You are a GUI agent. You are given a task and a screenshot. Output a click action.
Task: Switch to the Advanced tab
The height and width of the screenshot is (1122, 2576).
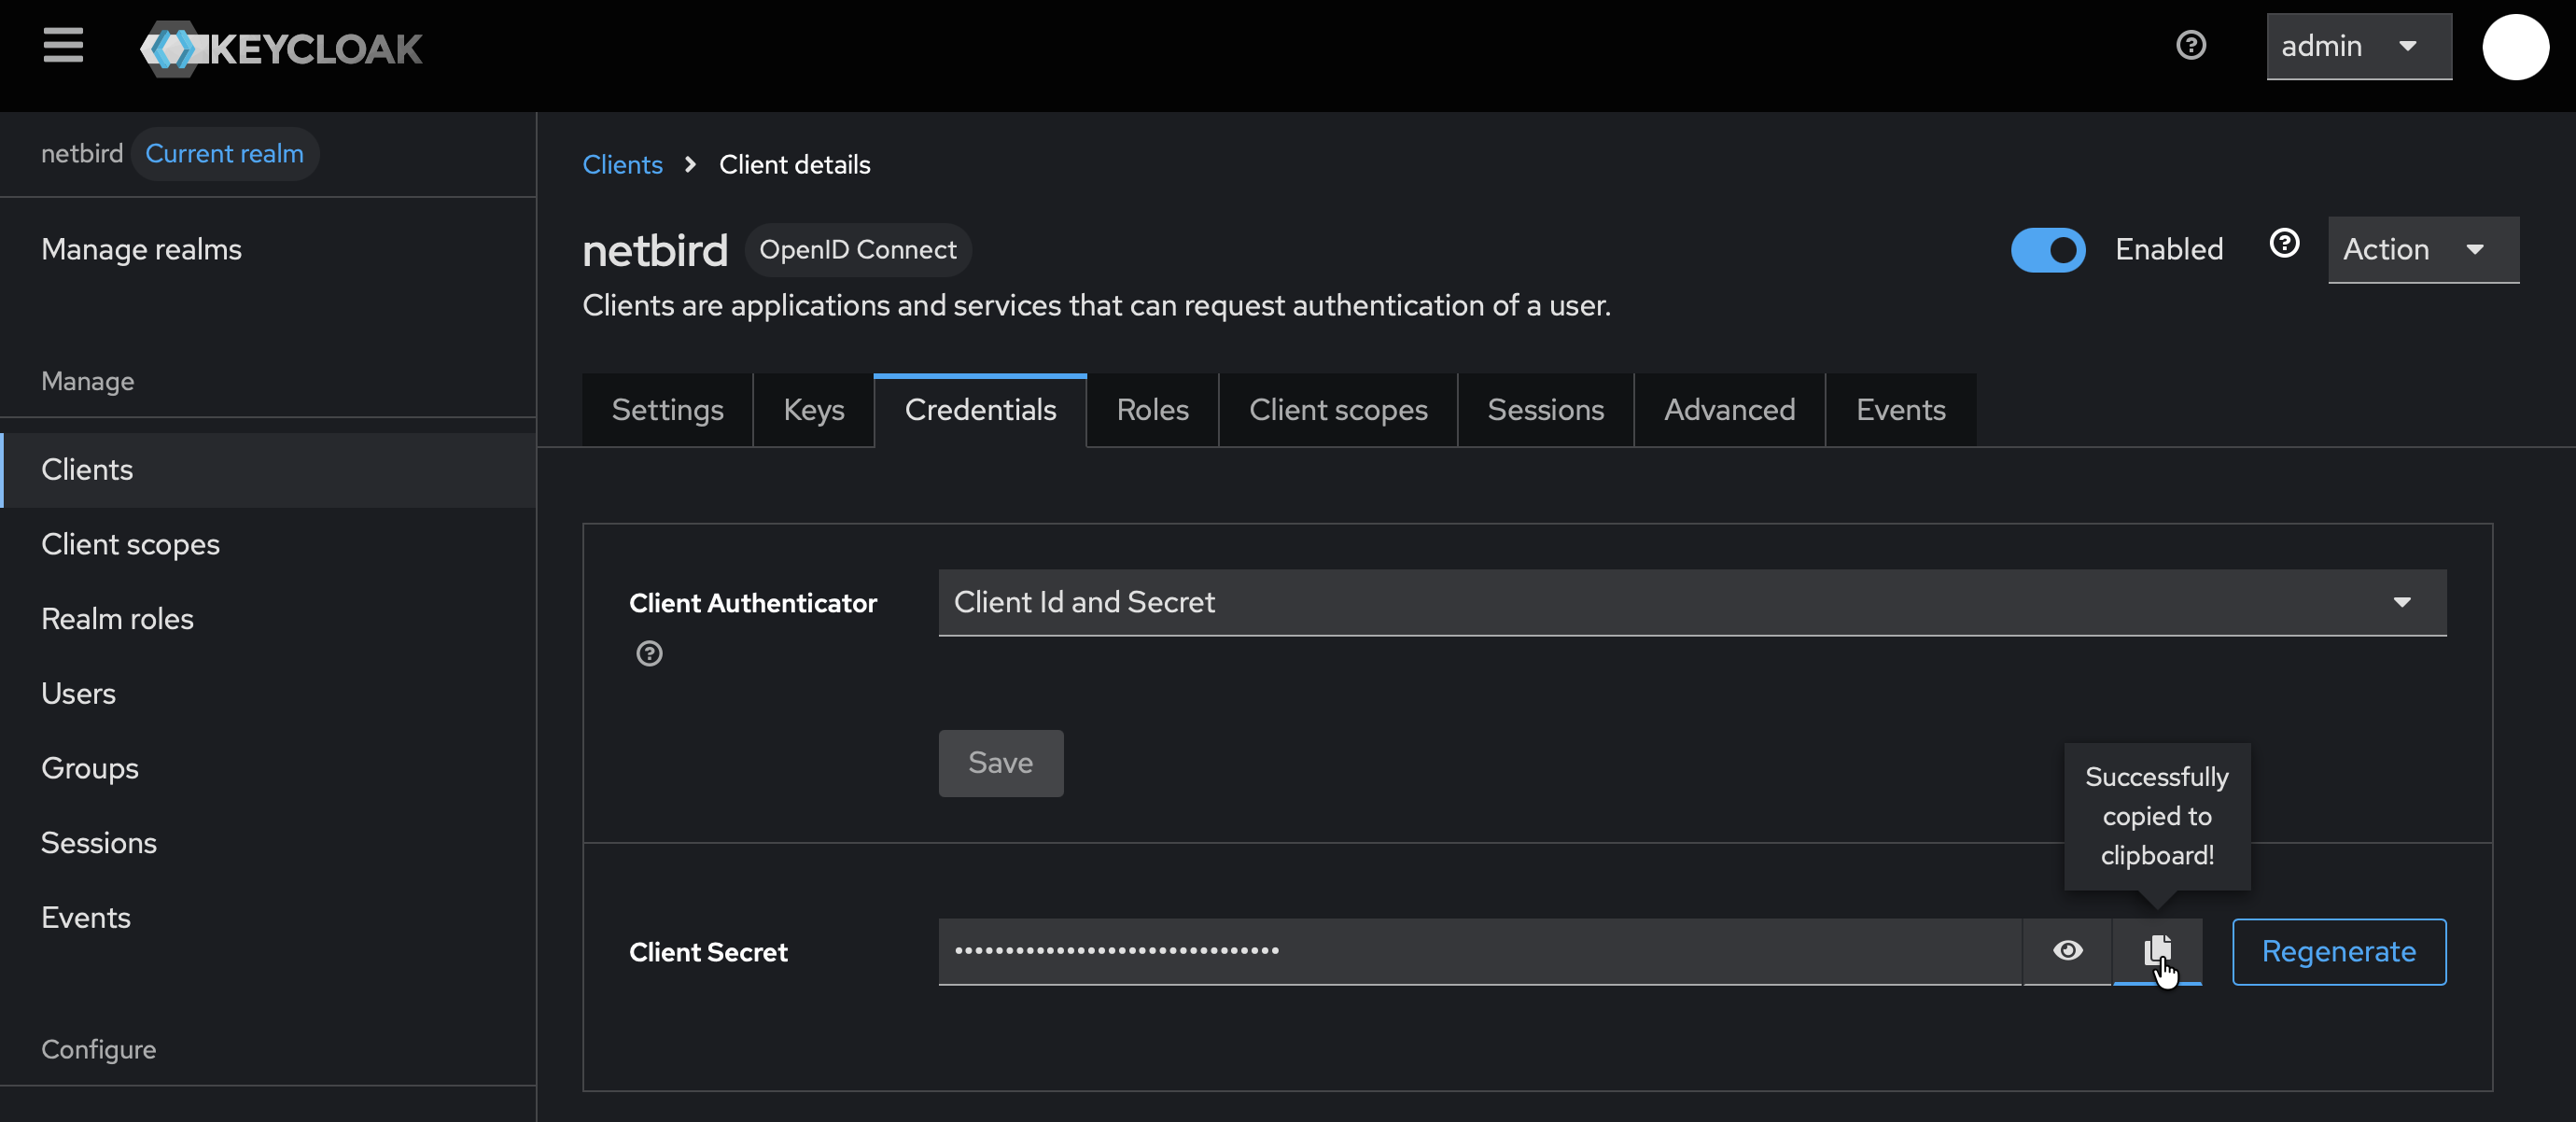[1729, 409]
